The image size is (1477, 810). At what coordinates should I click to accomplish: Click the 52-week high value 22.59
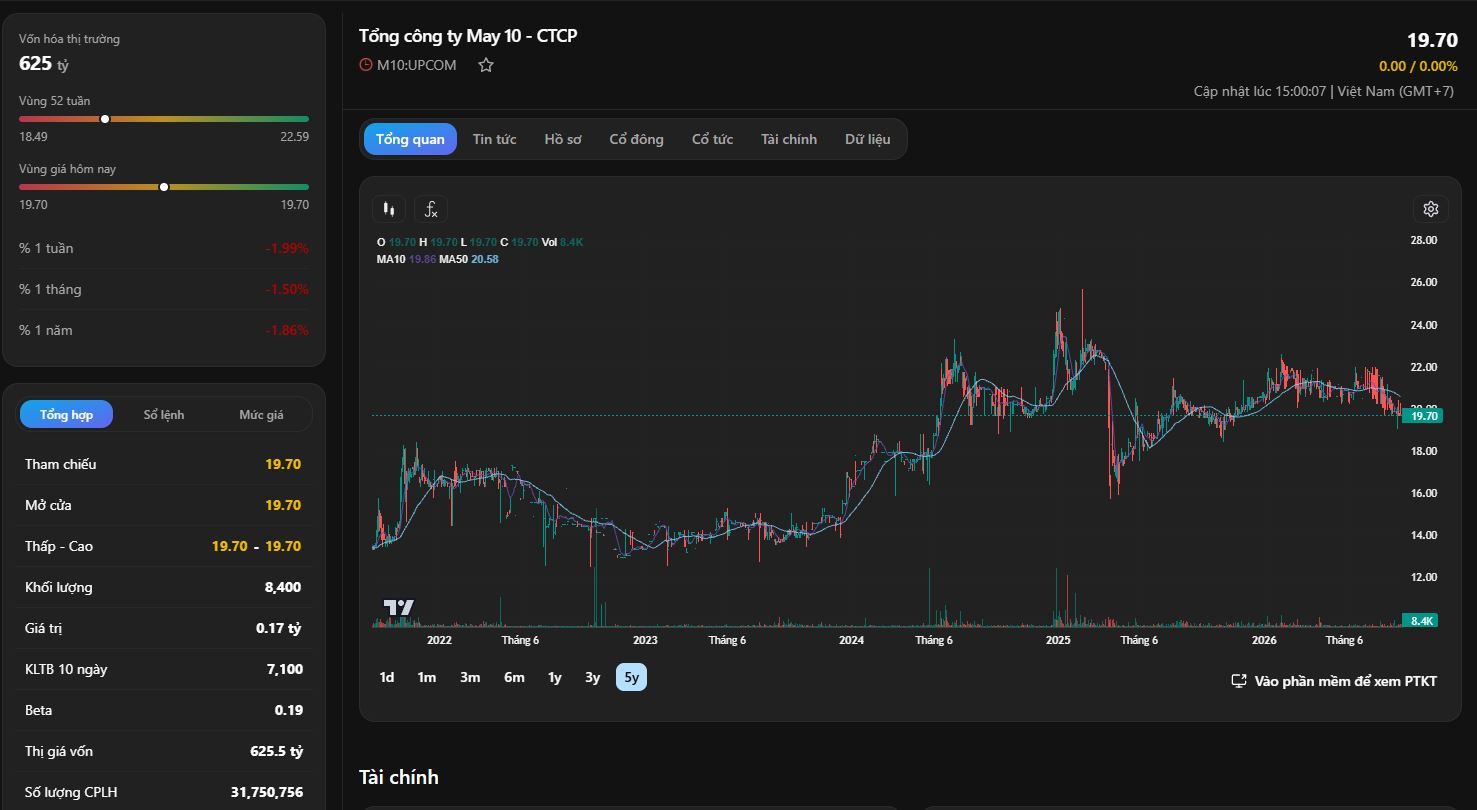[295, 137]
